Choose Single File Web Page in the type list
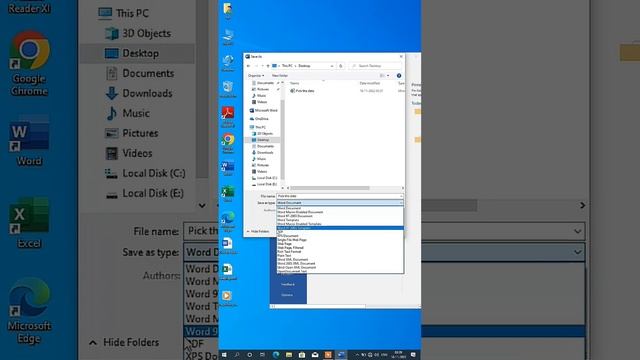The image size is (640, 360). (x=340, y=240)
